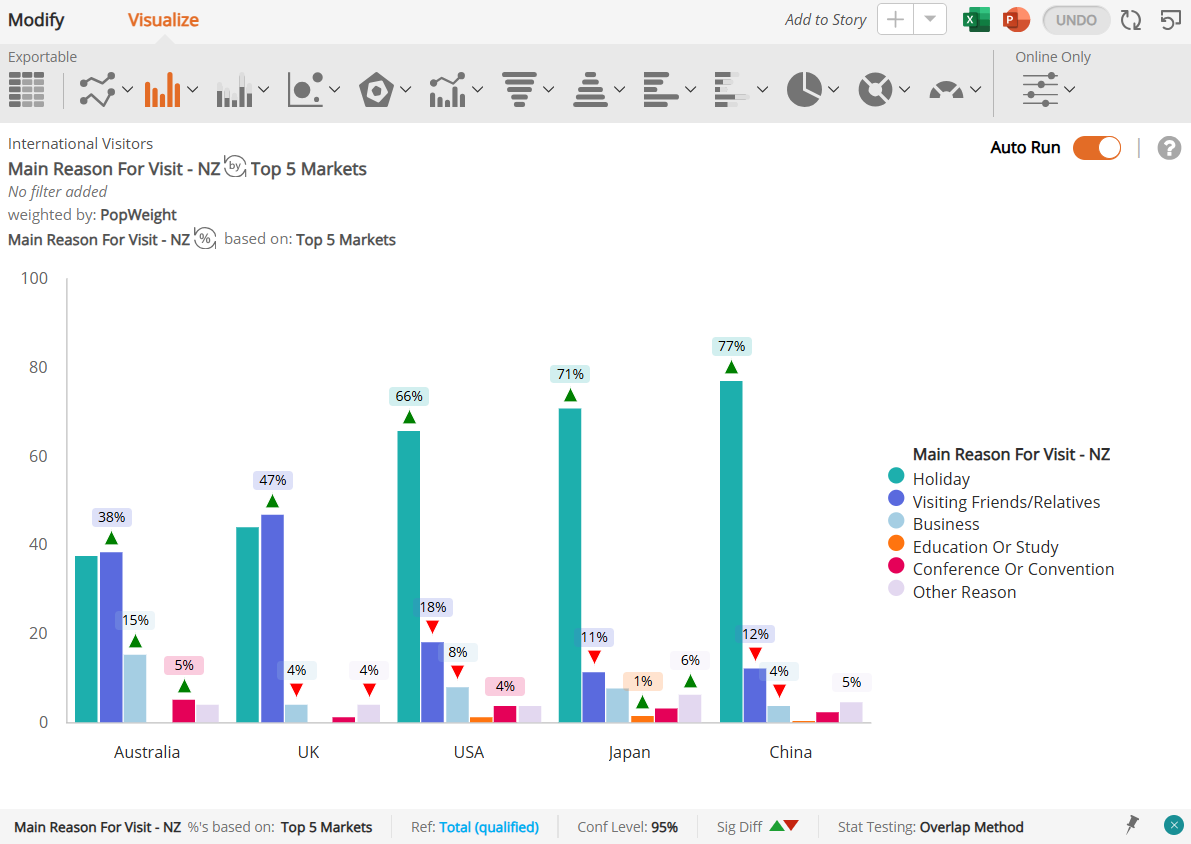Switch to the Visualize tab

point(163,20)
